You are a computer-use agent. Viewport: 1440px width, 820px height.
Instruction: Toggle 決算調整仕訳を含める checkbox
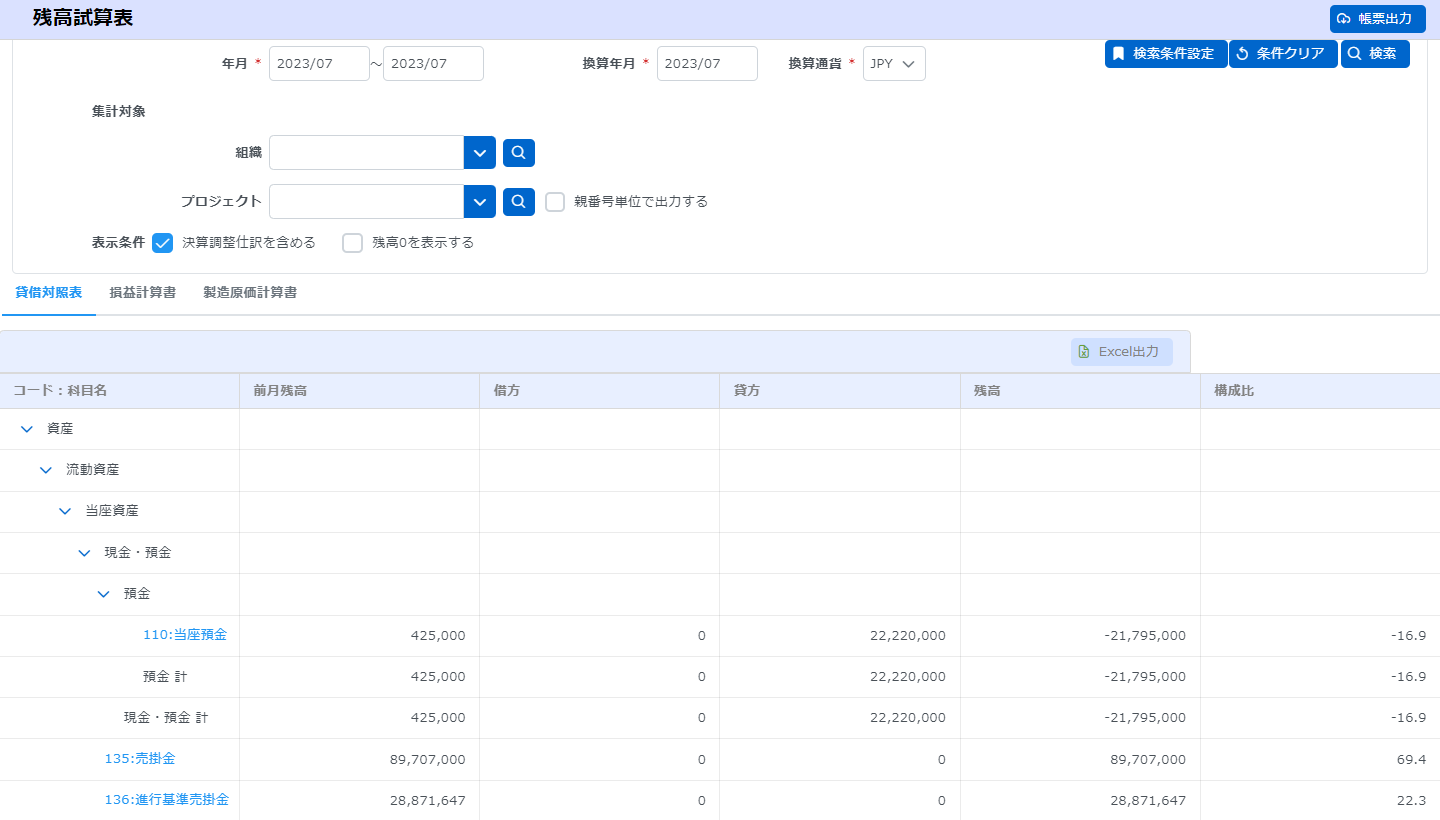(x=163, y=243)
